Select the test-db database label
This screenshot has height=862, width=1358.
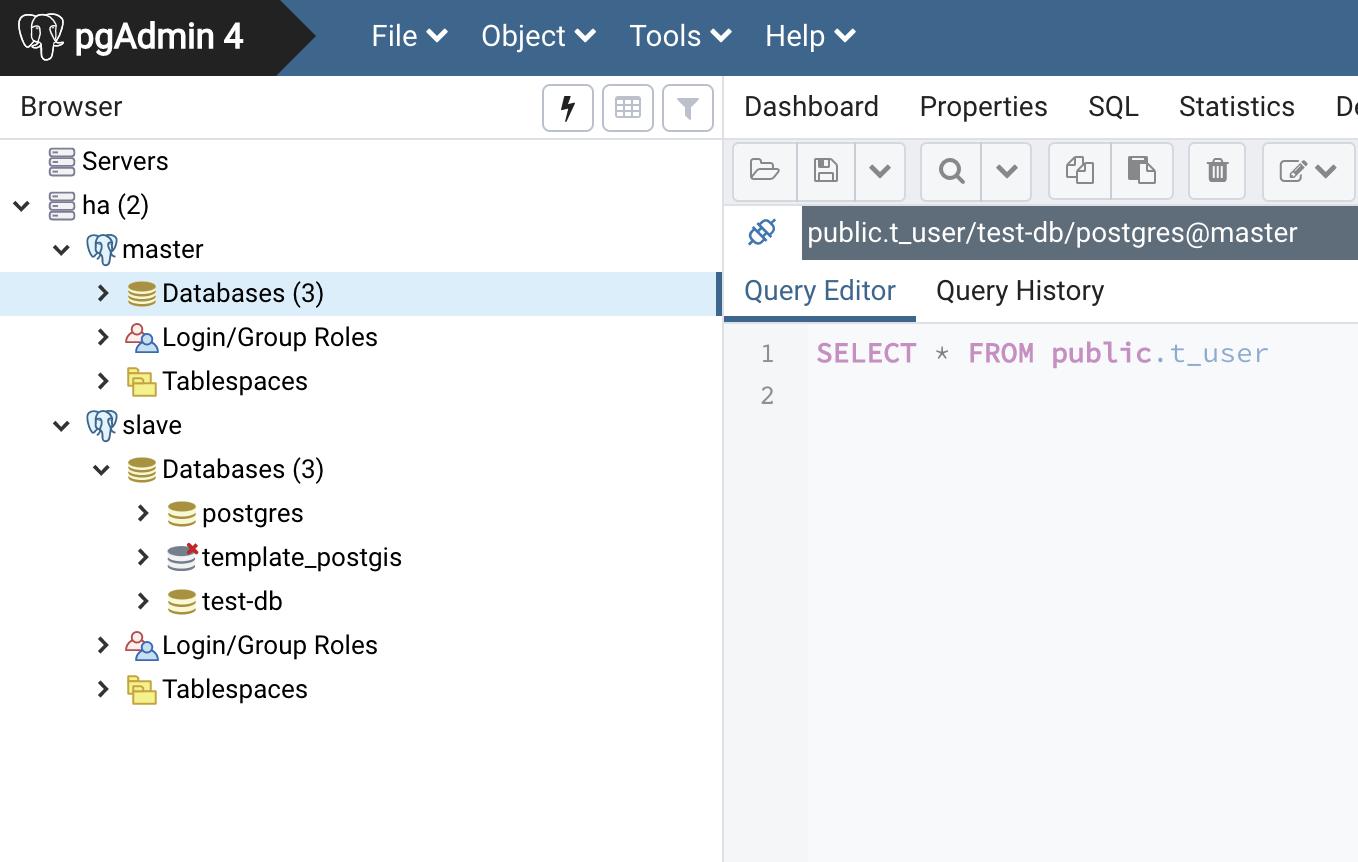(242, 601)
